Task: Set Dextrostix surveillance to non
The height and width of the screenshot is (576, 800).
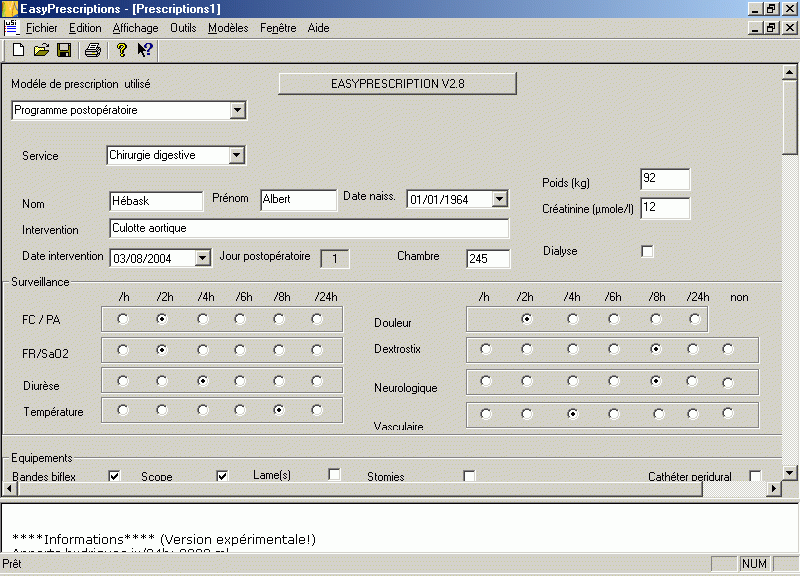Action: tap(728, 349)
